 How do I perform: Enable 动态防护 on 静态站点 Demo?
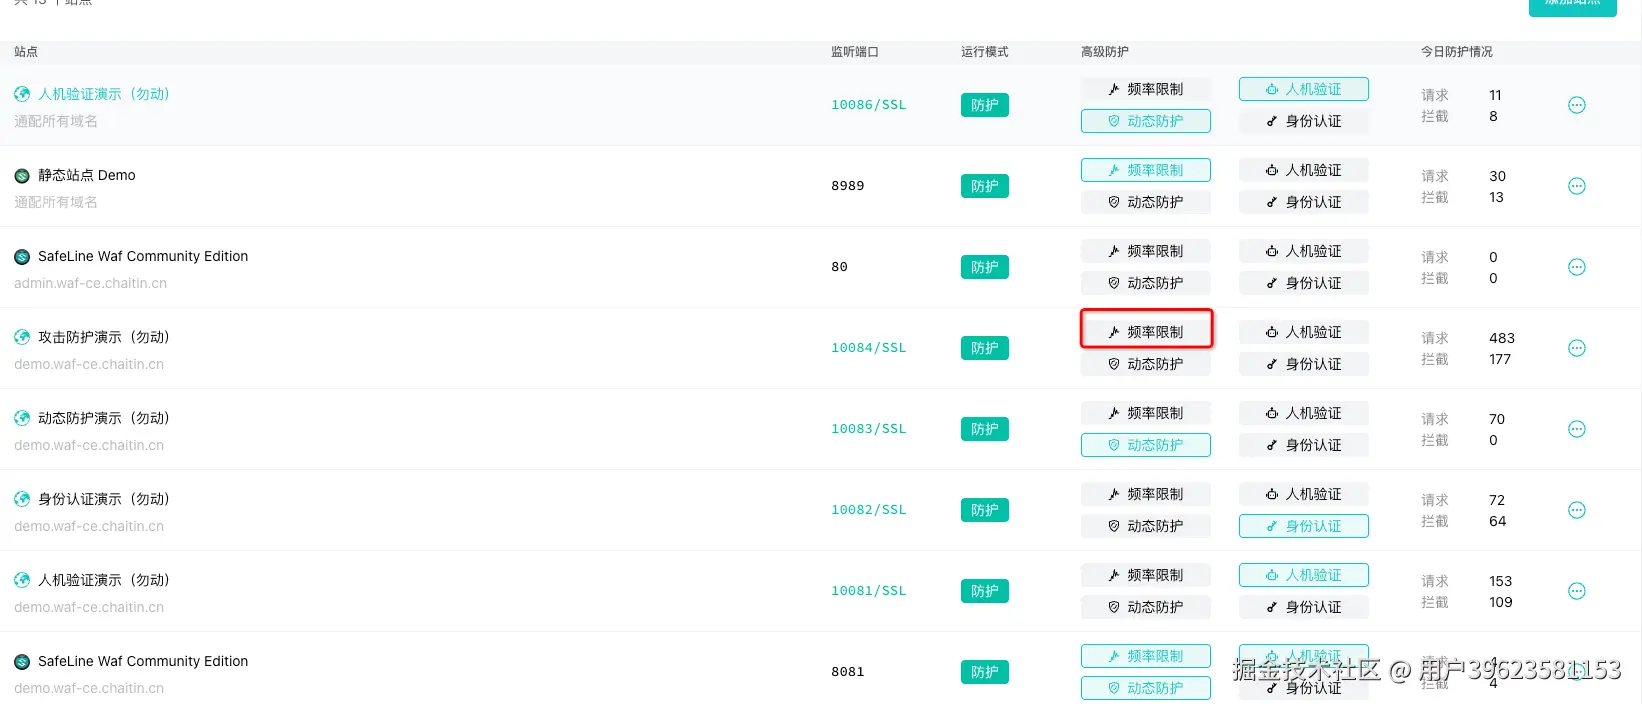tap(1146, 202)
